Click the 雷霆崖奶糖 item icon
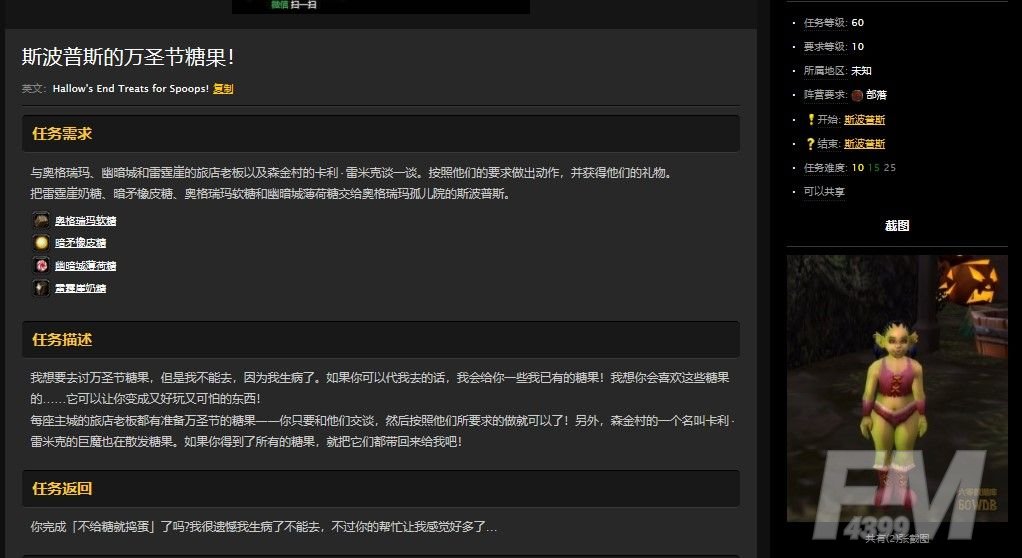Viewport: 1022px width, 558px height. point(41,287)
